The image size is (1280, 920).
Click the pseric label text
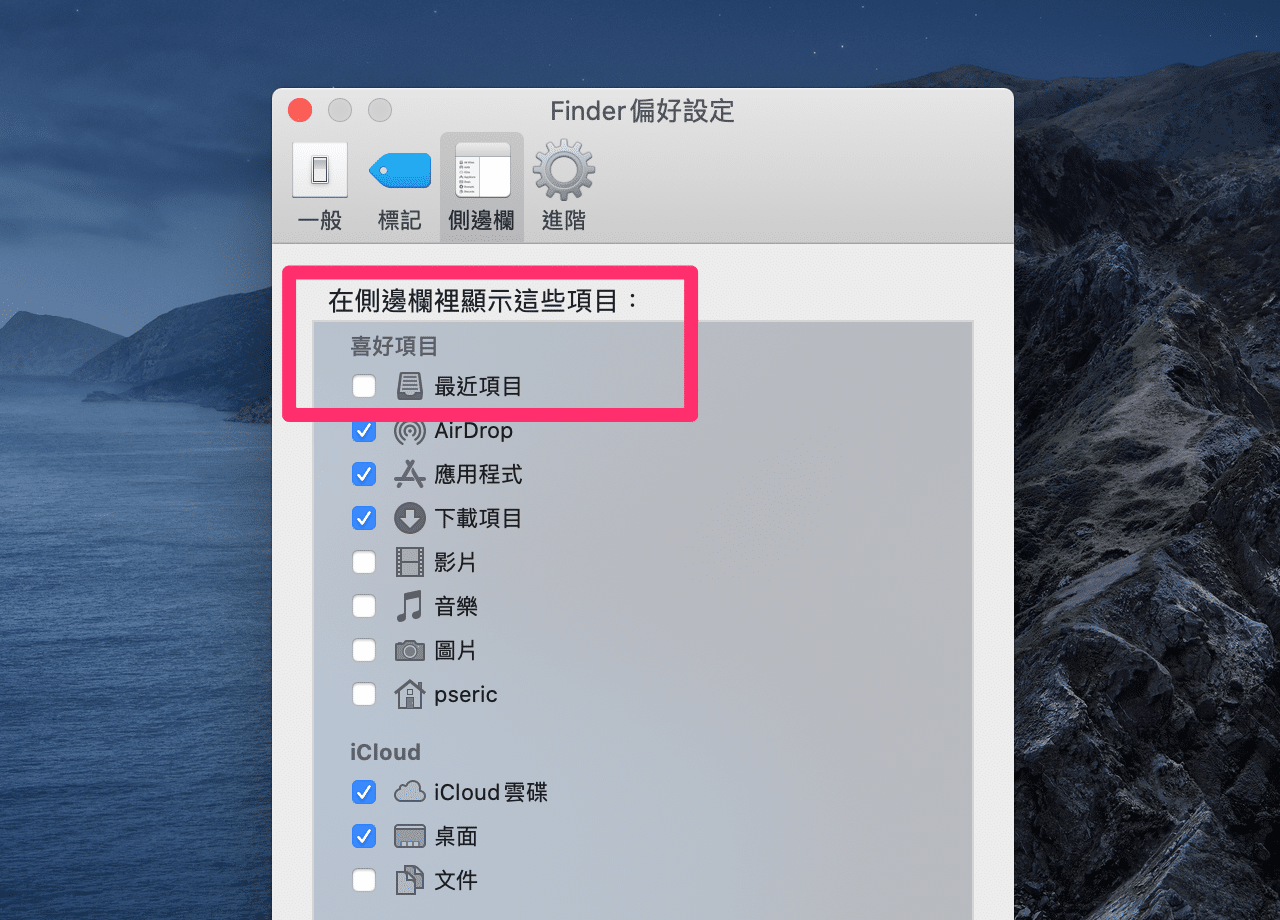[x=466, y=695]
